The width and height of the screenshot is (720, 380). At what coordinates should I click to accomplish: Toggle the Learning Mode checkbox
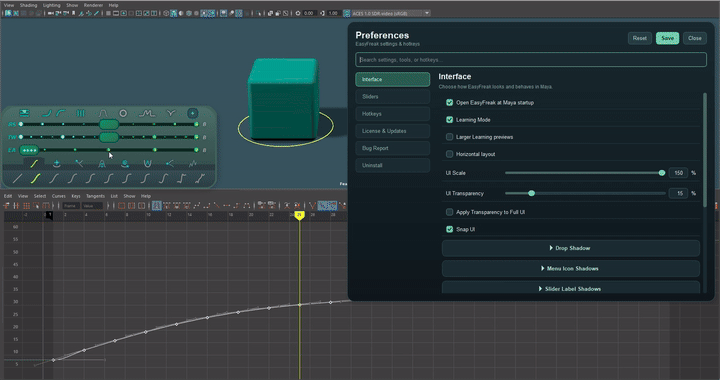coord(450,120)
